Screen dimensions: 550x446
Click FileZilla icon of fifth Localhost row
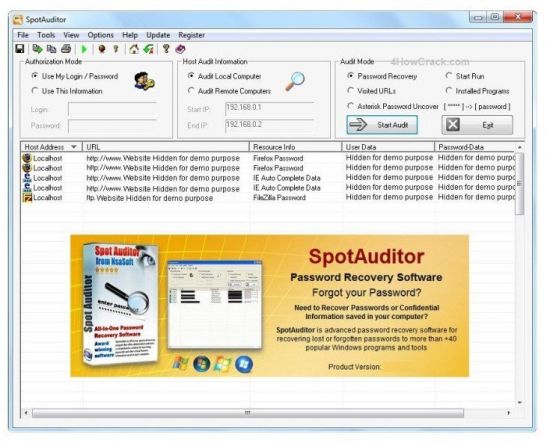(27, 197)
